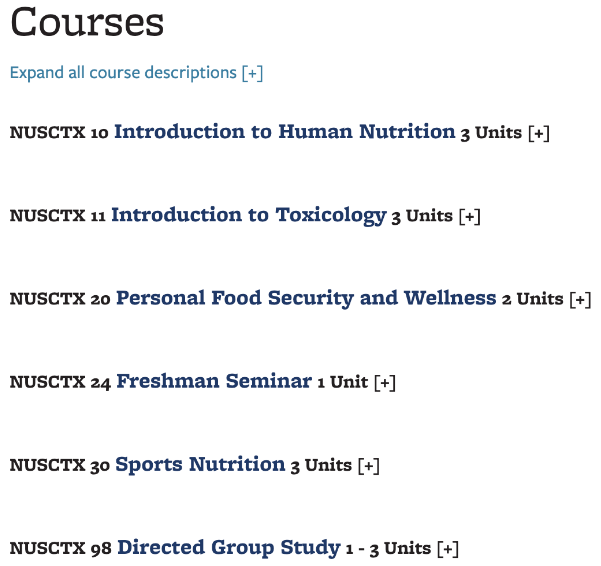Expand the Freshman Seminar [+] toggle
Image resolution: width=601 pixels, height=566 pixels.
pyautogui.click(x=385, y=382)
